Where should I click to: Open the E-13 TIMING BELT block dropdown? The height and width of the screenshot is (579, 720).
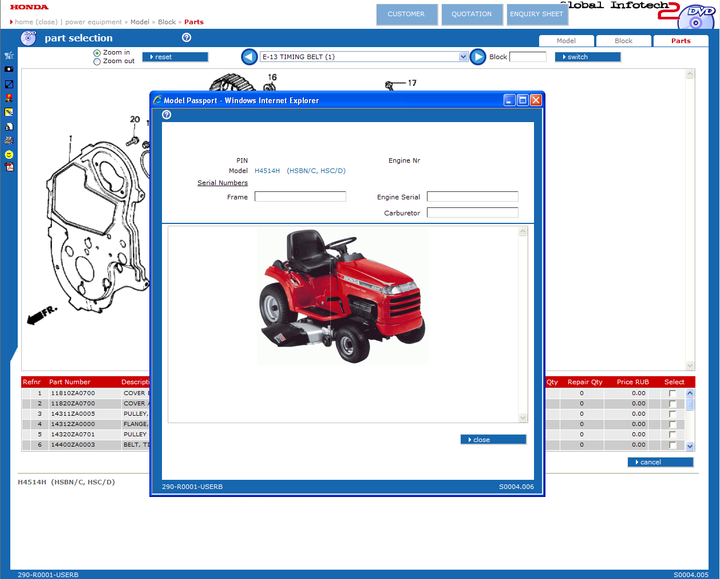coord(364,57)
